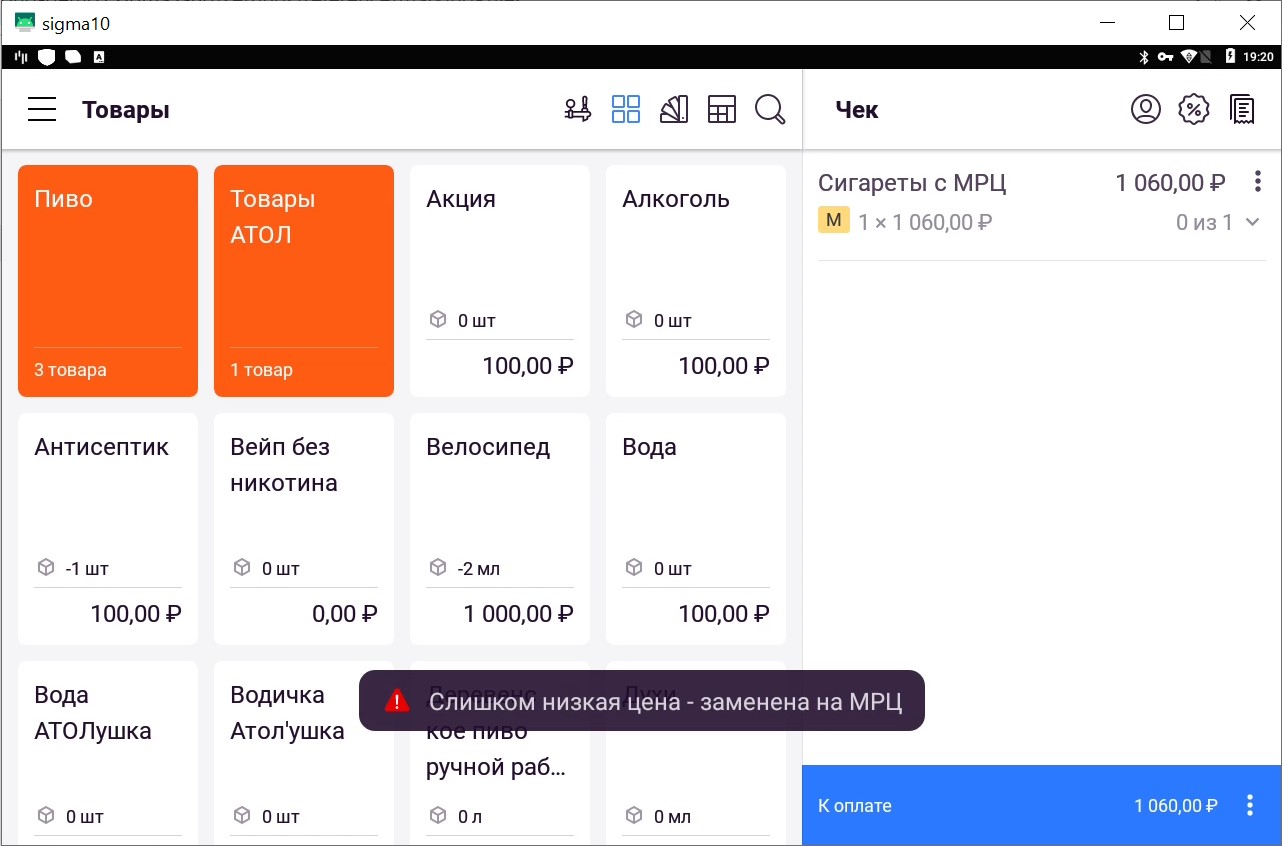
Task: Open more payment options in К оплате bar
Action: click(1249, 805)
